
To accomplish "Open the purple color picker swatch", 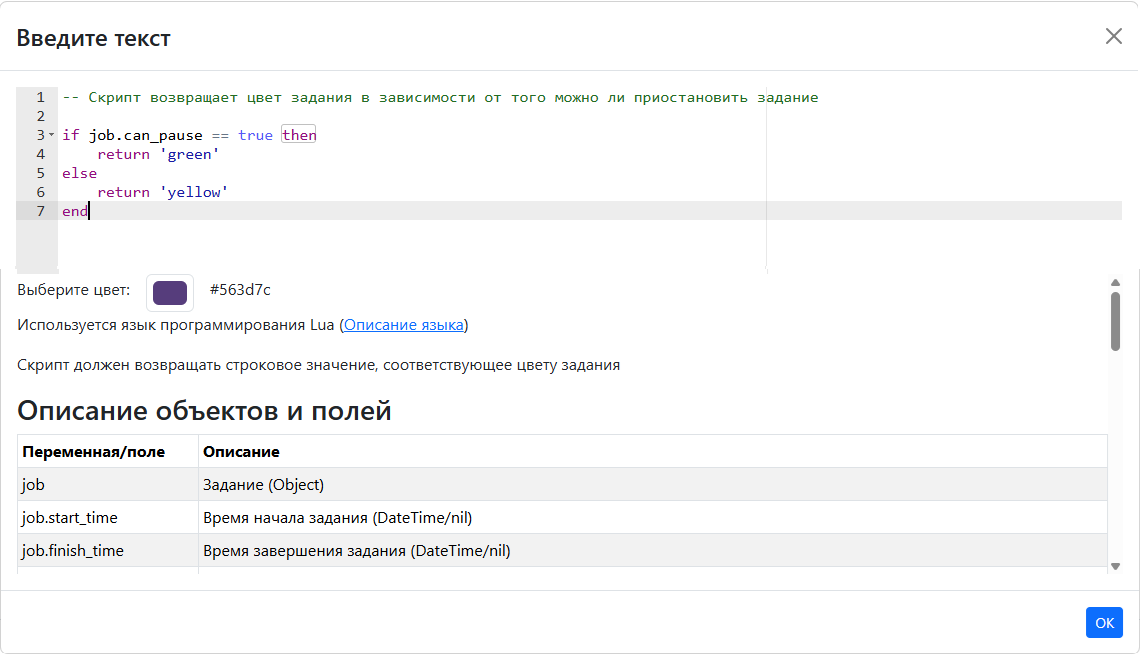I will coord(170,292).
